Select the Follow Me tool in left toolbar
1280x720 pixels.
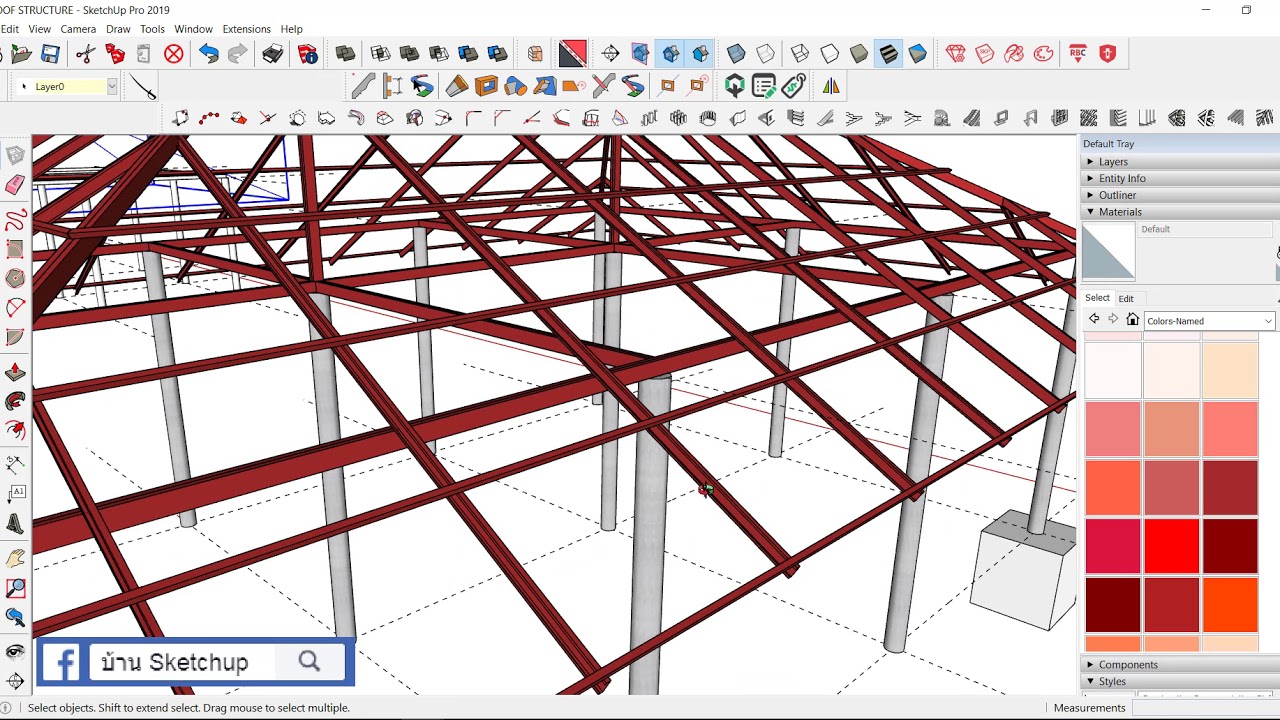(15, 402)
